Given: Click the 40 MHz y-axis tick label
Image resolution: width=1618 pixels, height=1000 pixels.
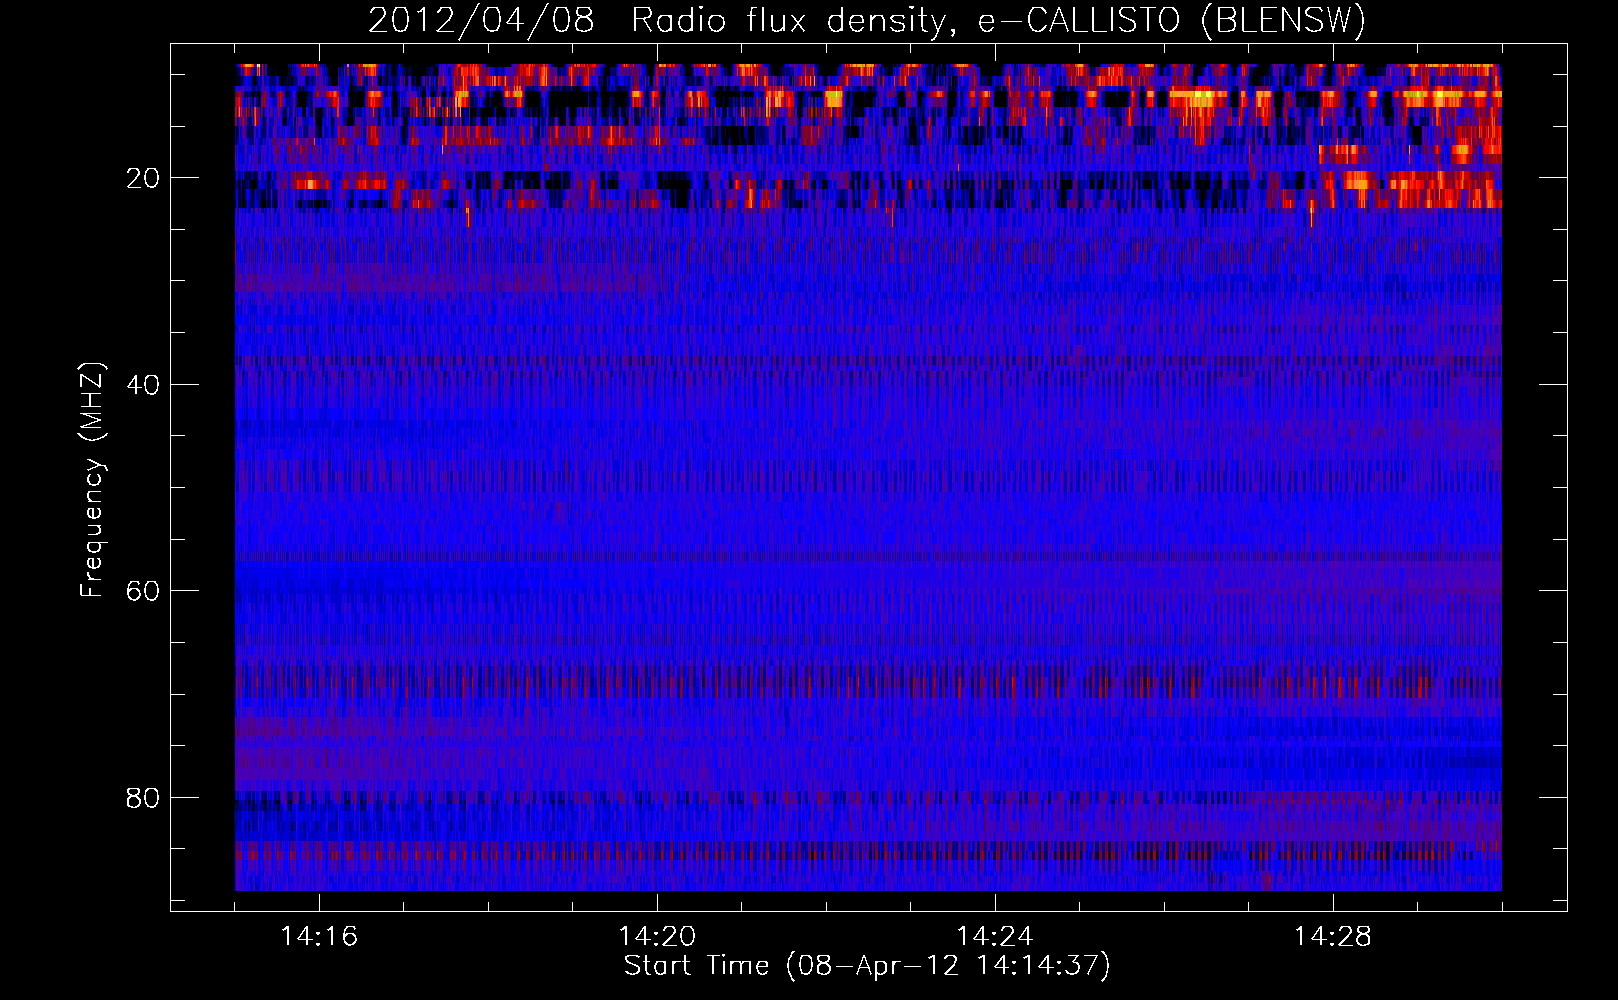Looking at the screenshot, I should [x=143, y=385].
